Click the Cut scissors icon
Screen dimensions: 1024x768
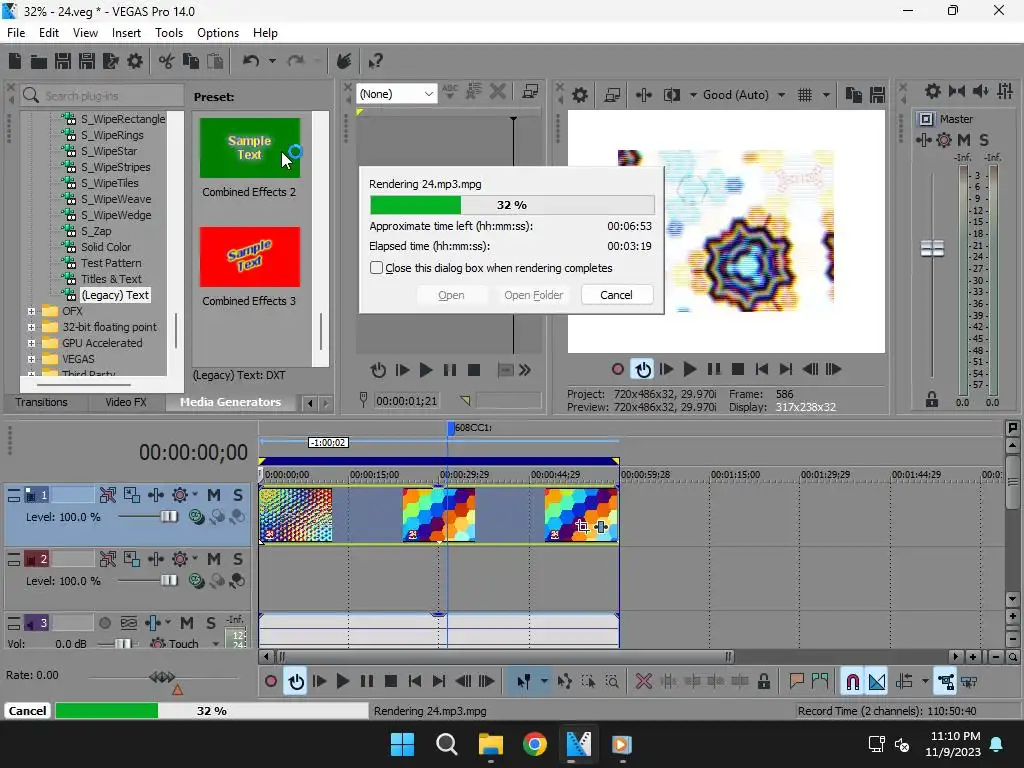[167, 61]
